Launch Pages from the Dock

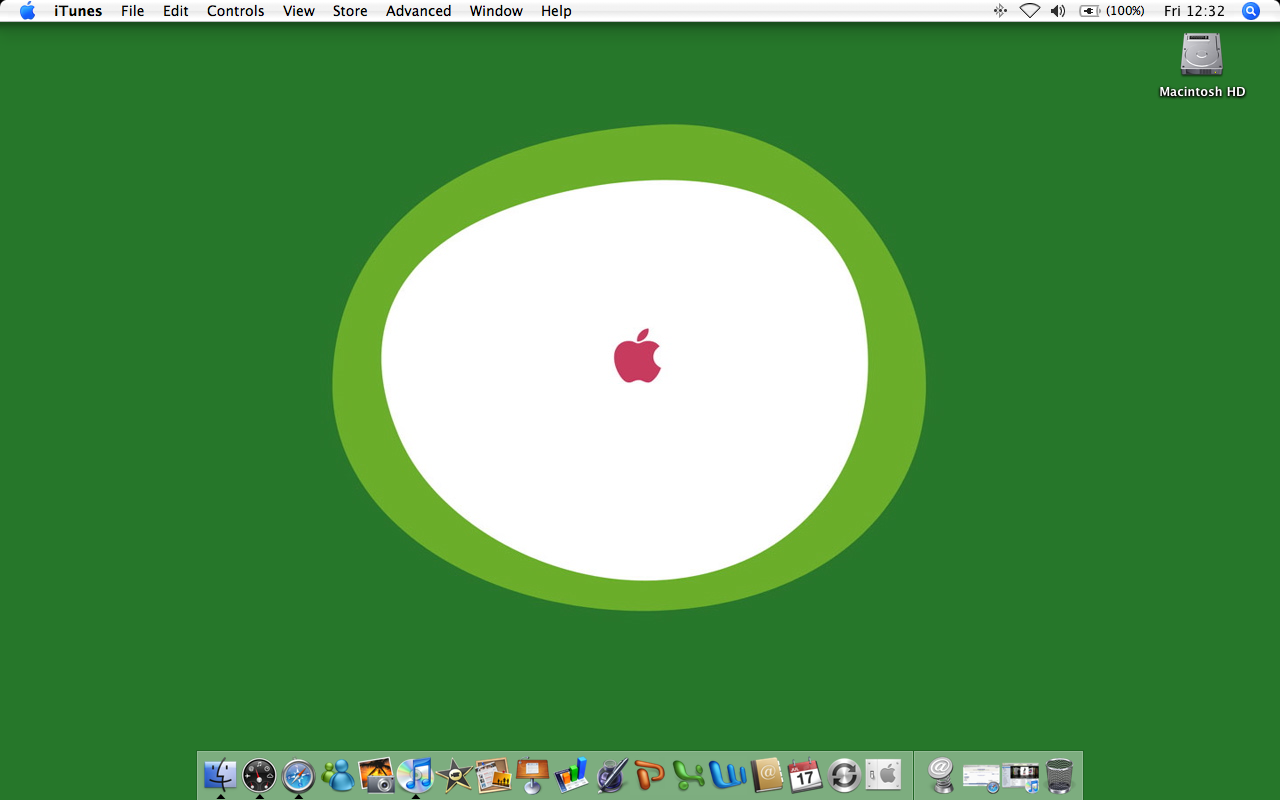coord(493,775)
